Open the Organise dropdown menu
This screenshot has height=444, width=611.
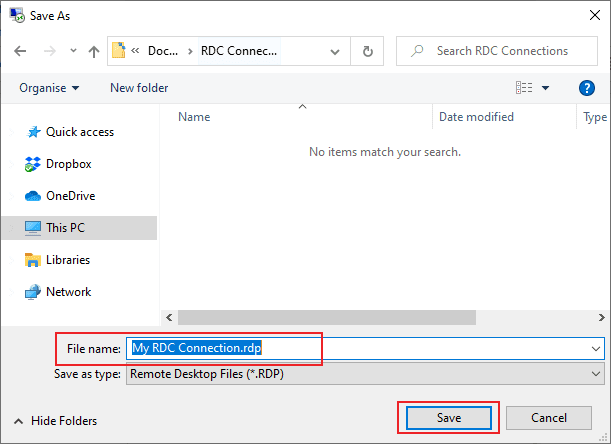click(x=49, y=88)
